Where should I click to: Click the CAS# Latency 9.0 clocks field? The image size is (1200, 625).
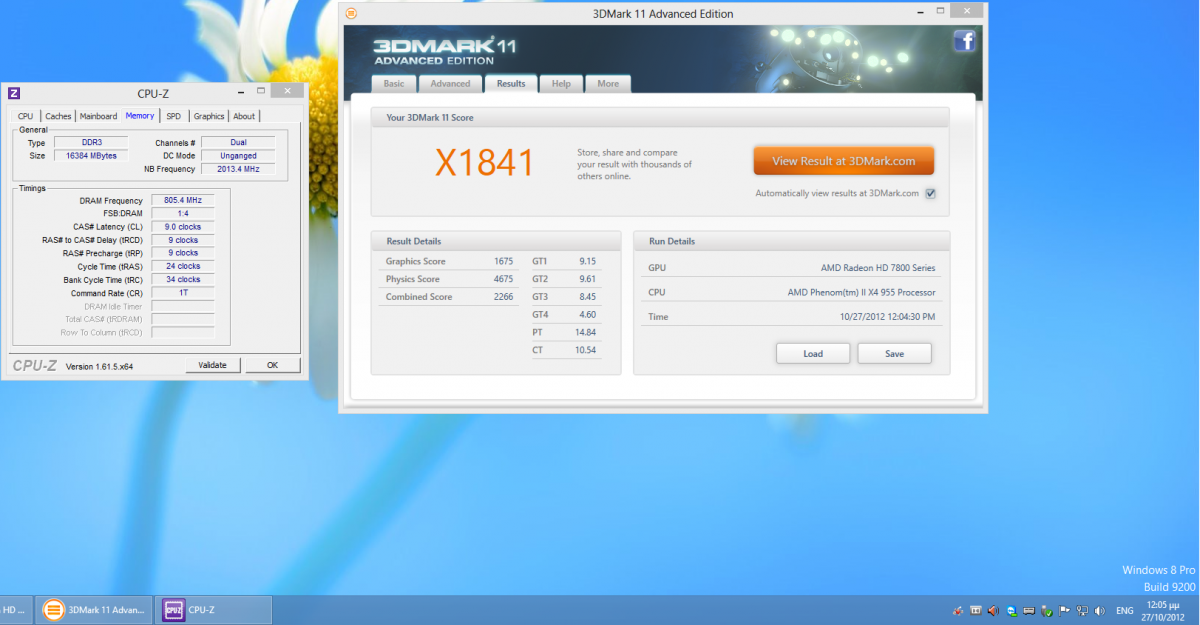coord(183,227)
